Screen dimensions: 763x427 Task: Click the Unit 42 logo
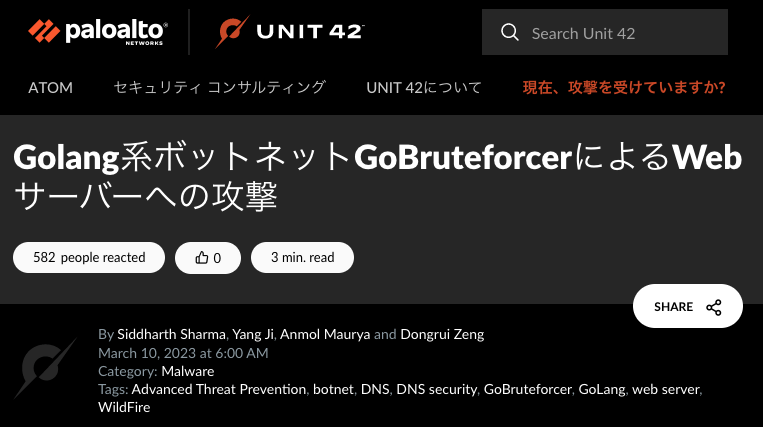289,33
